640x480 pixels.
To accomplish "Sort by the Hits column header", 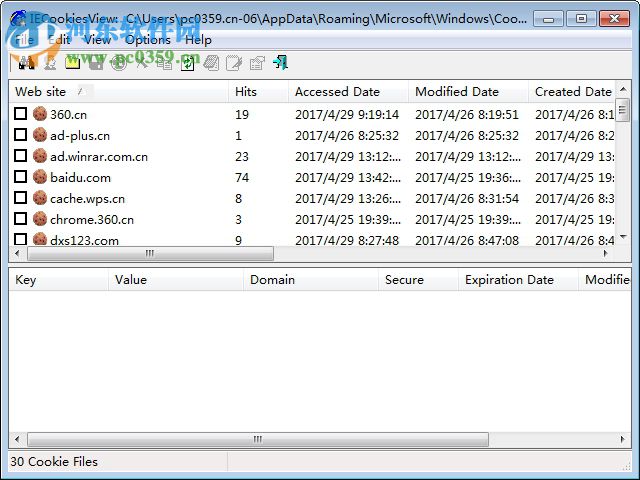I will tap(258, 92).
